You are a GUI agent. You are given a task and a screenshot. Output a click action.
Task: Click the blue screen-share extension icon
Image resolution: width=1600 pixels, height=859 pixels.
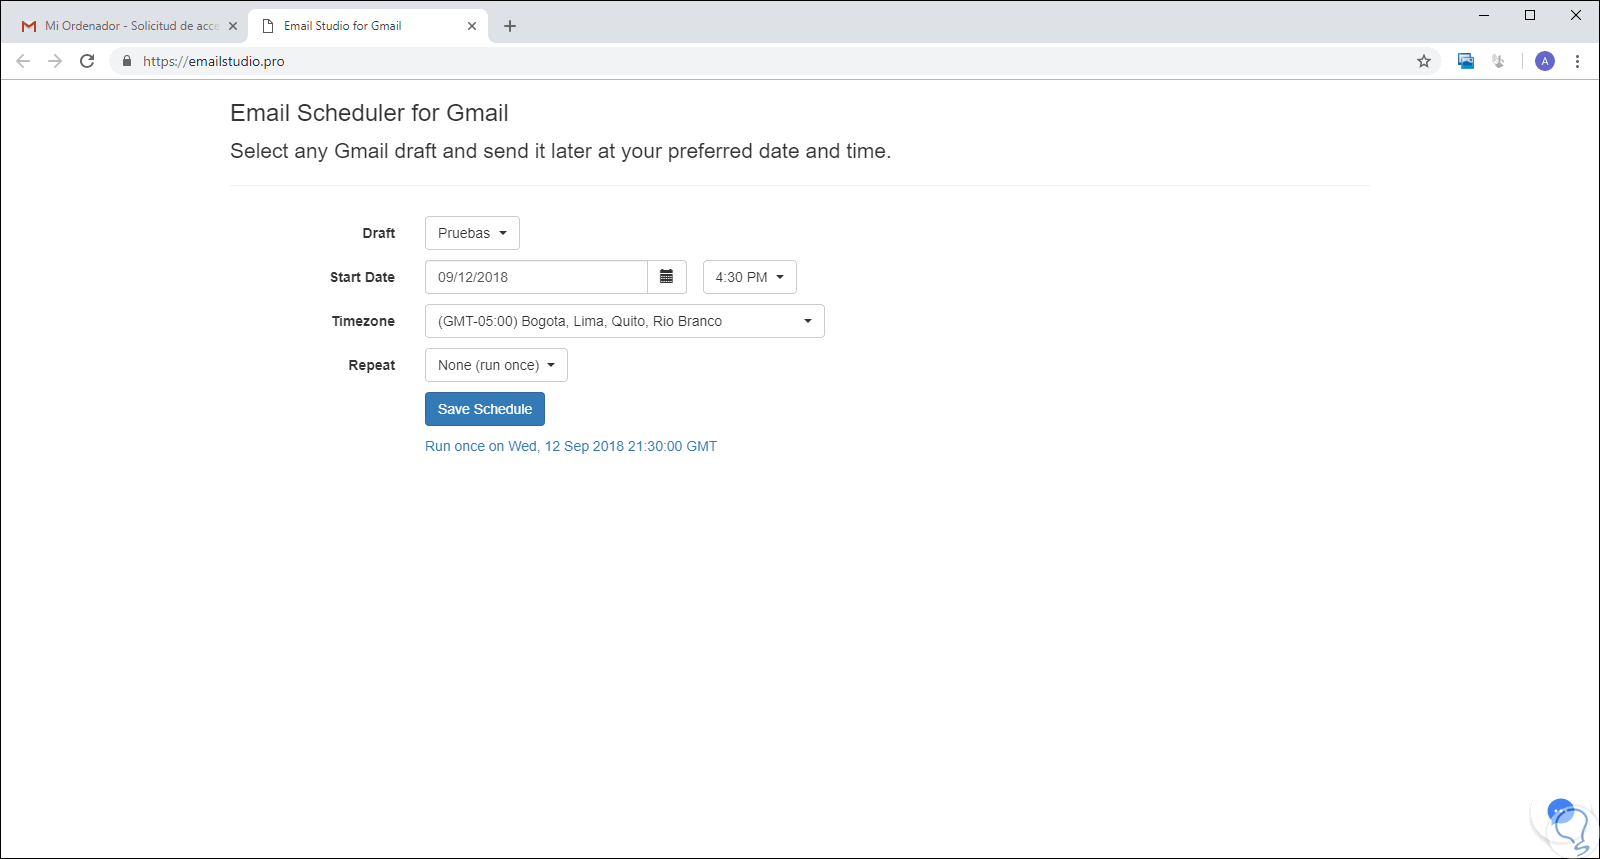coord(1466,61)
